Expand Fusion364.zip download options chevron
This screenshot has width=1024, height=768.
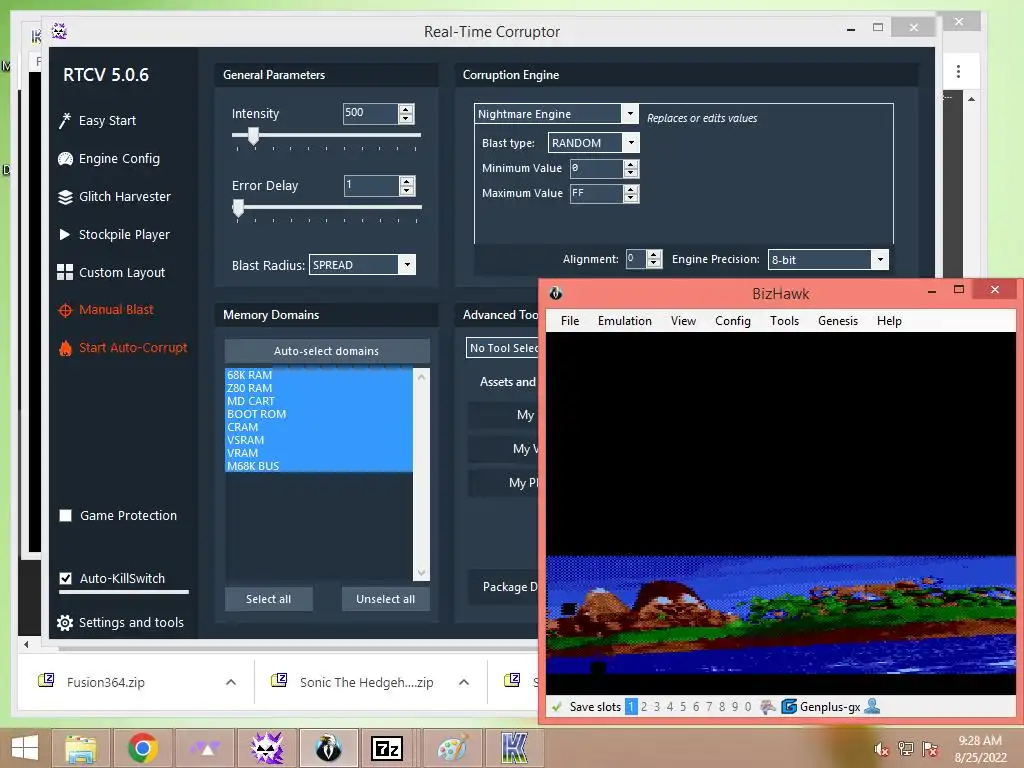[231, 682]
